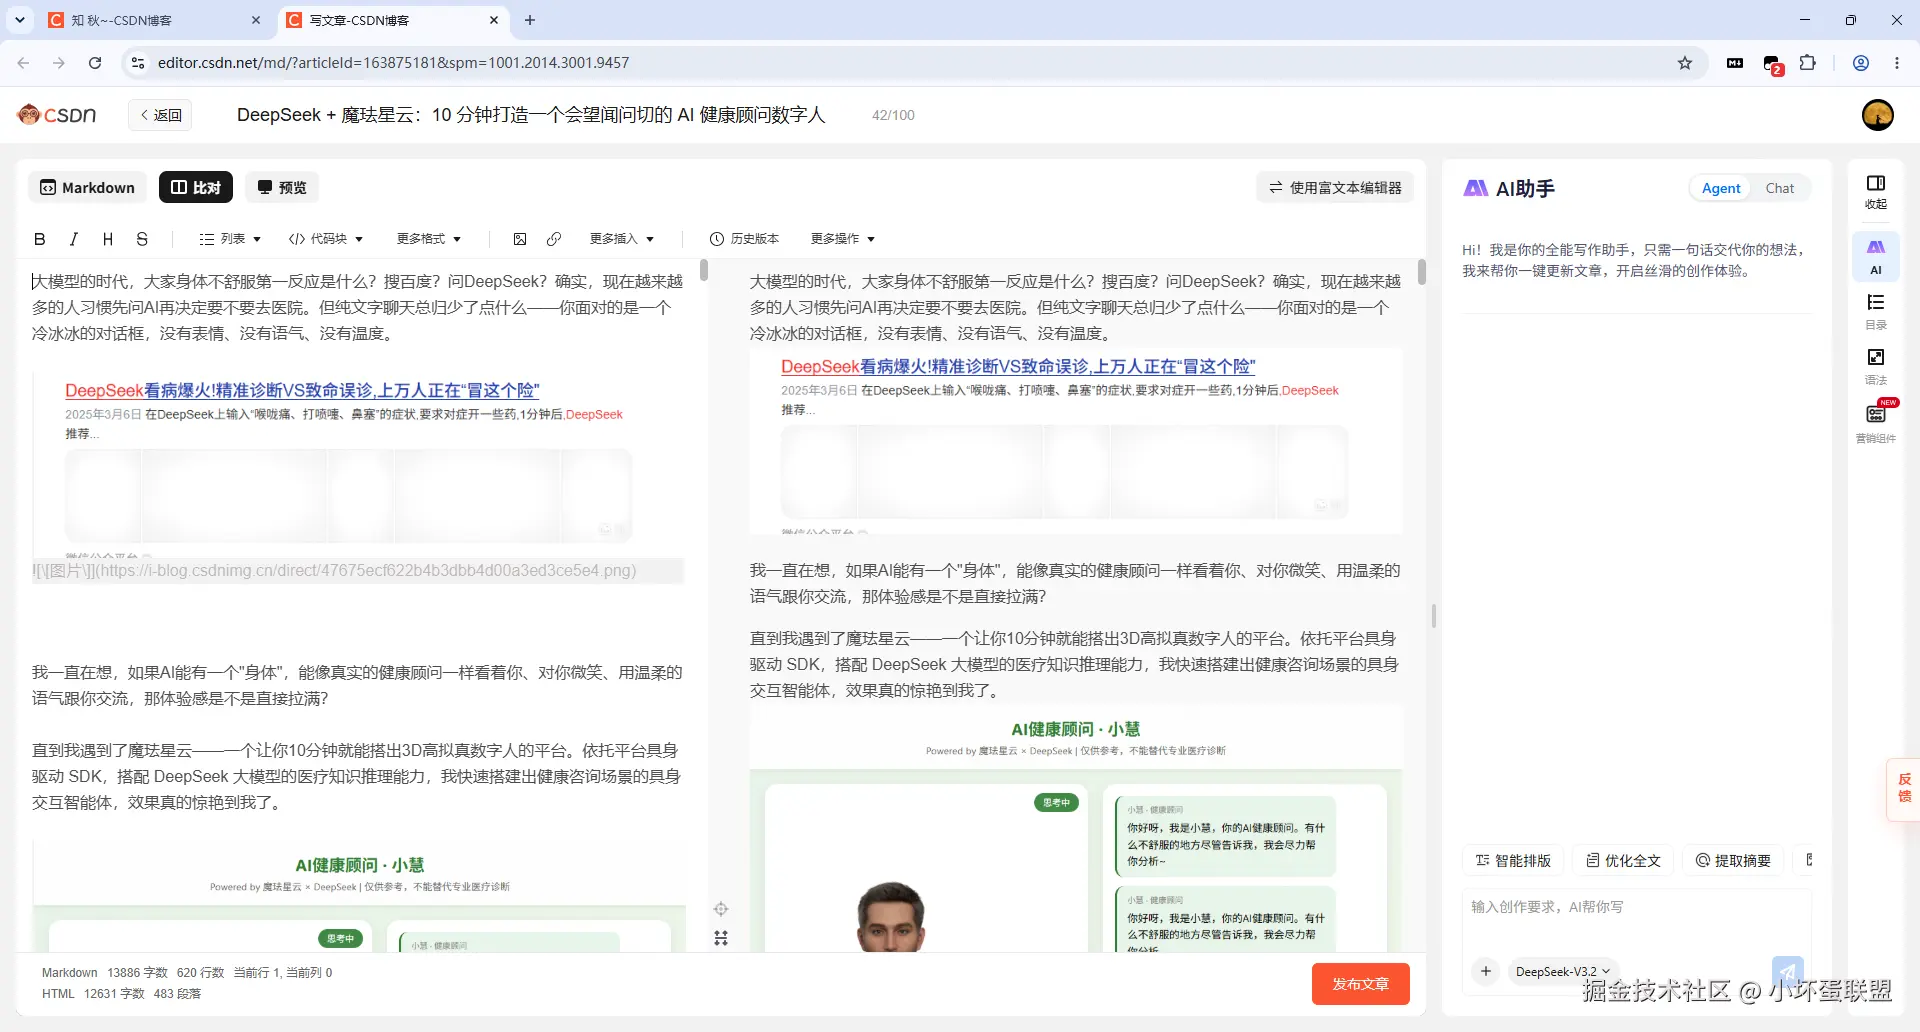1920x1032 pixels.
Task: Click the preview pane vertical scrollbar
Action: point(1422,272)
